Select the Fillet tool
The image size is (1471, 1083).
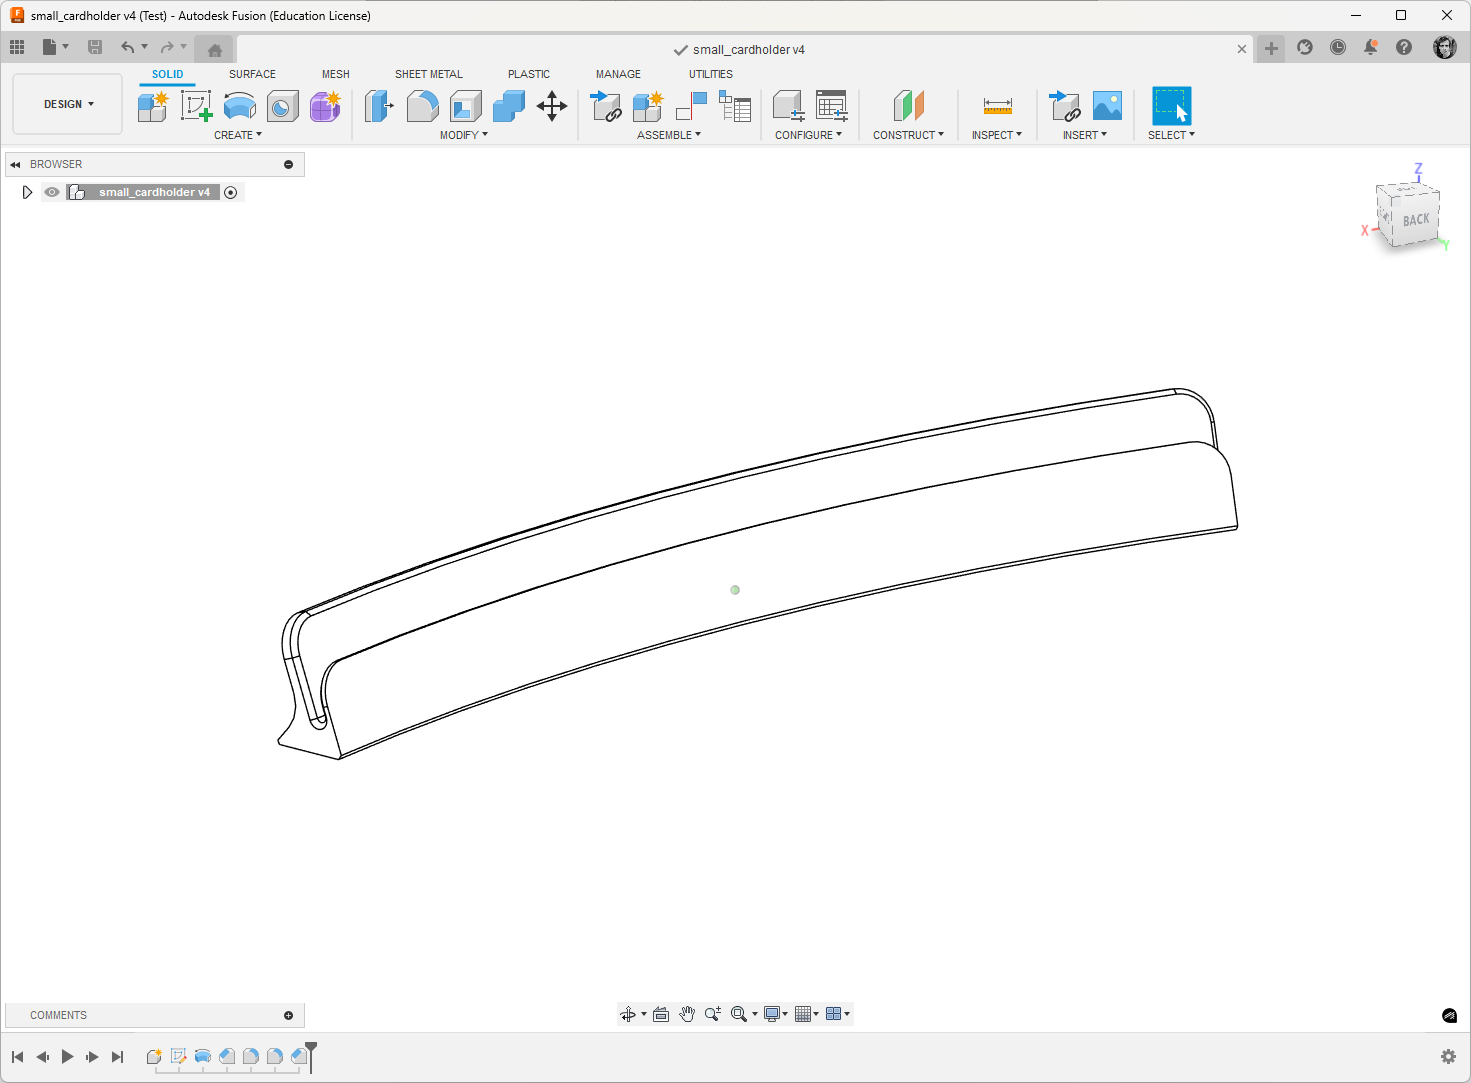422,106
